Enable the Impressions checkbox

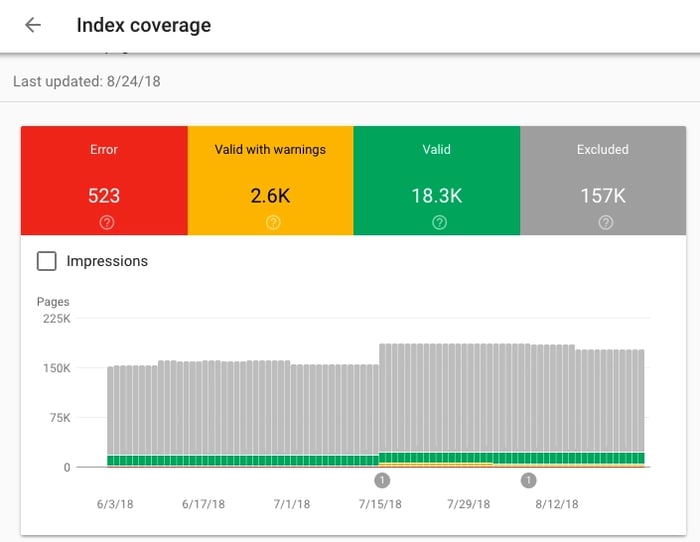coord(46,261)
